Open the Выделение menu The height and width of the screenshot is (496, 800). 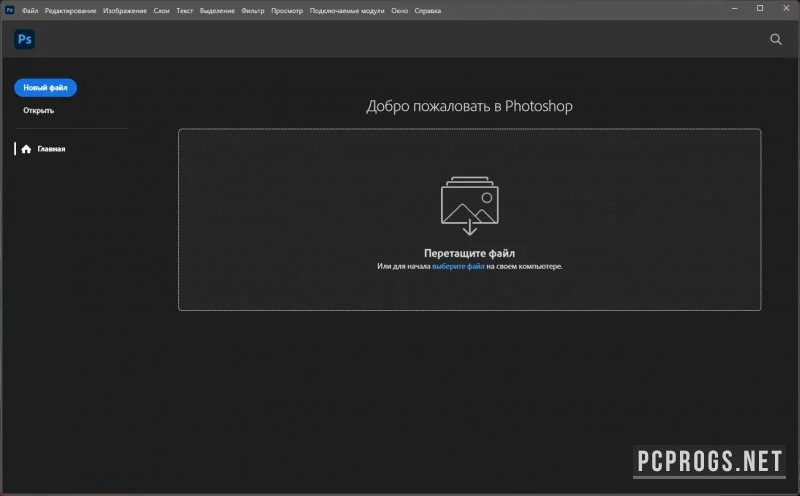(217, 10)
